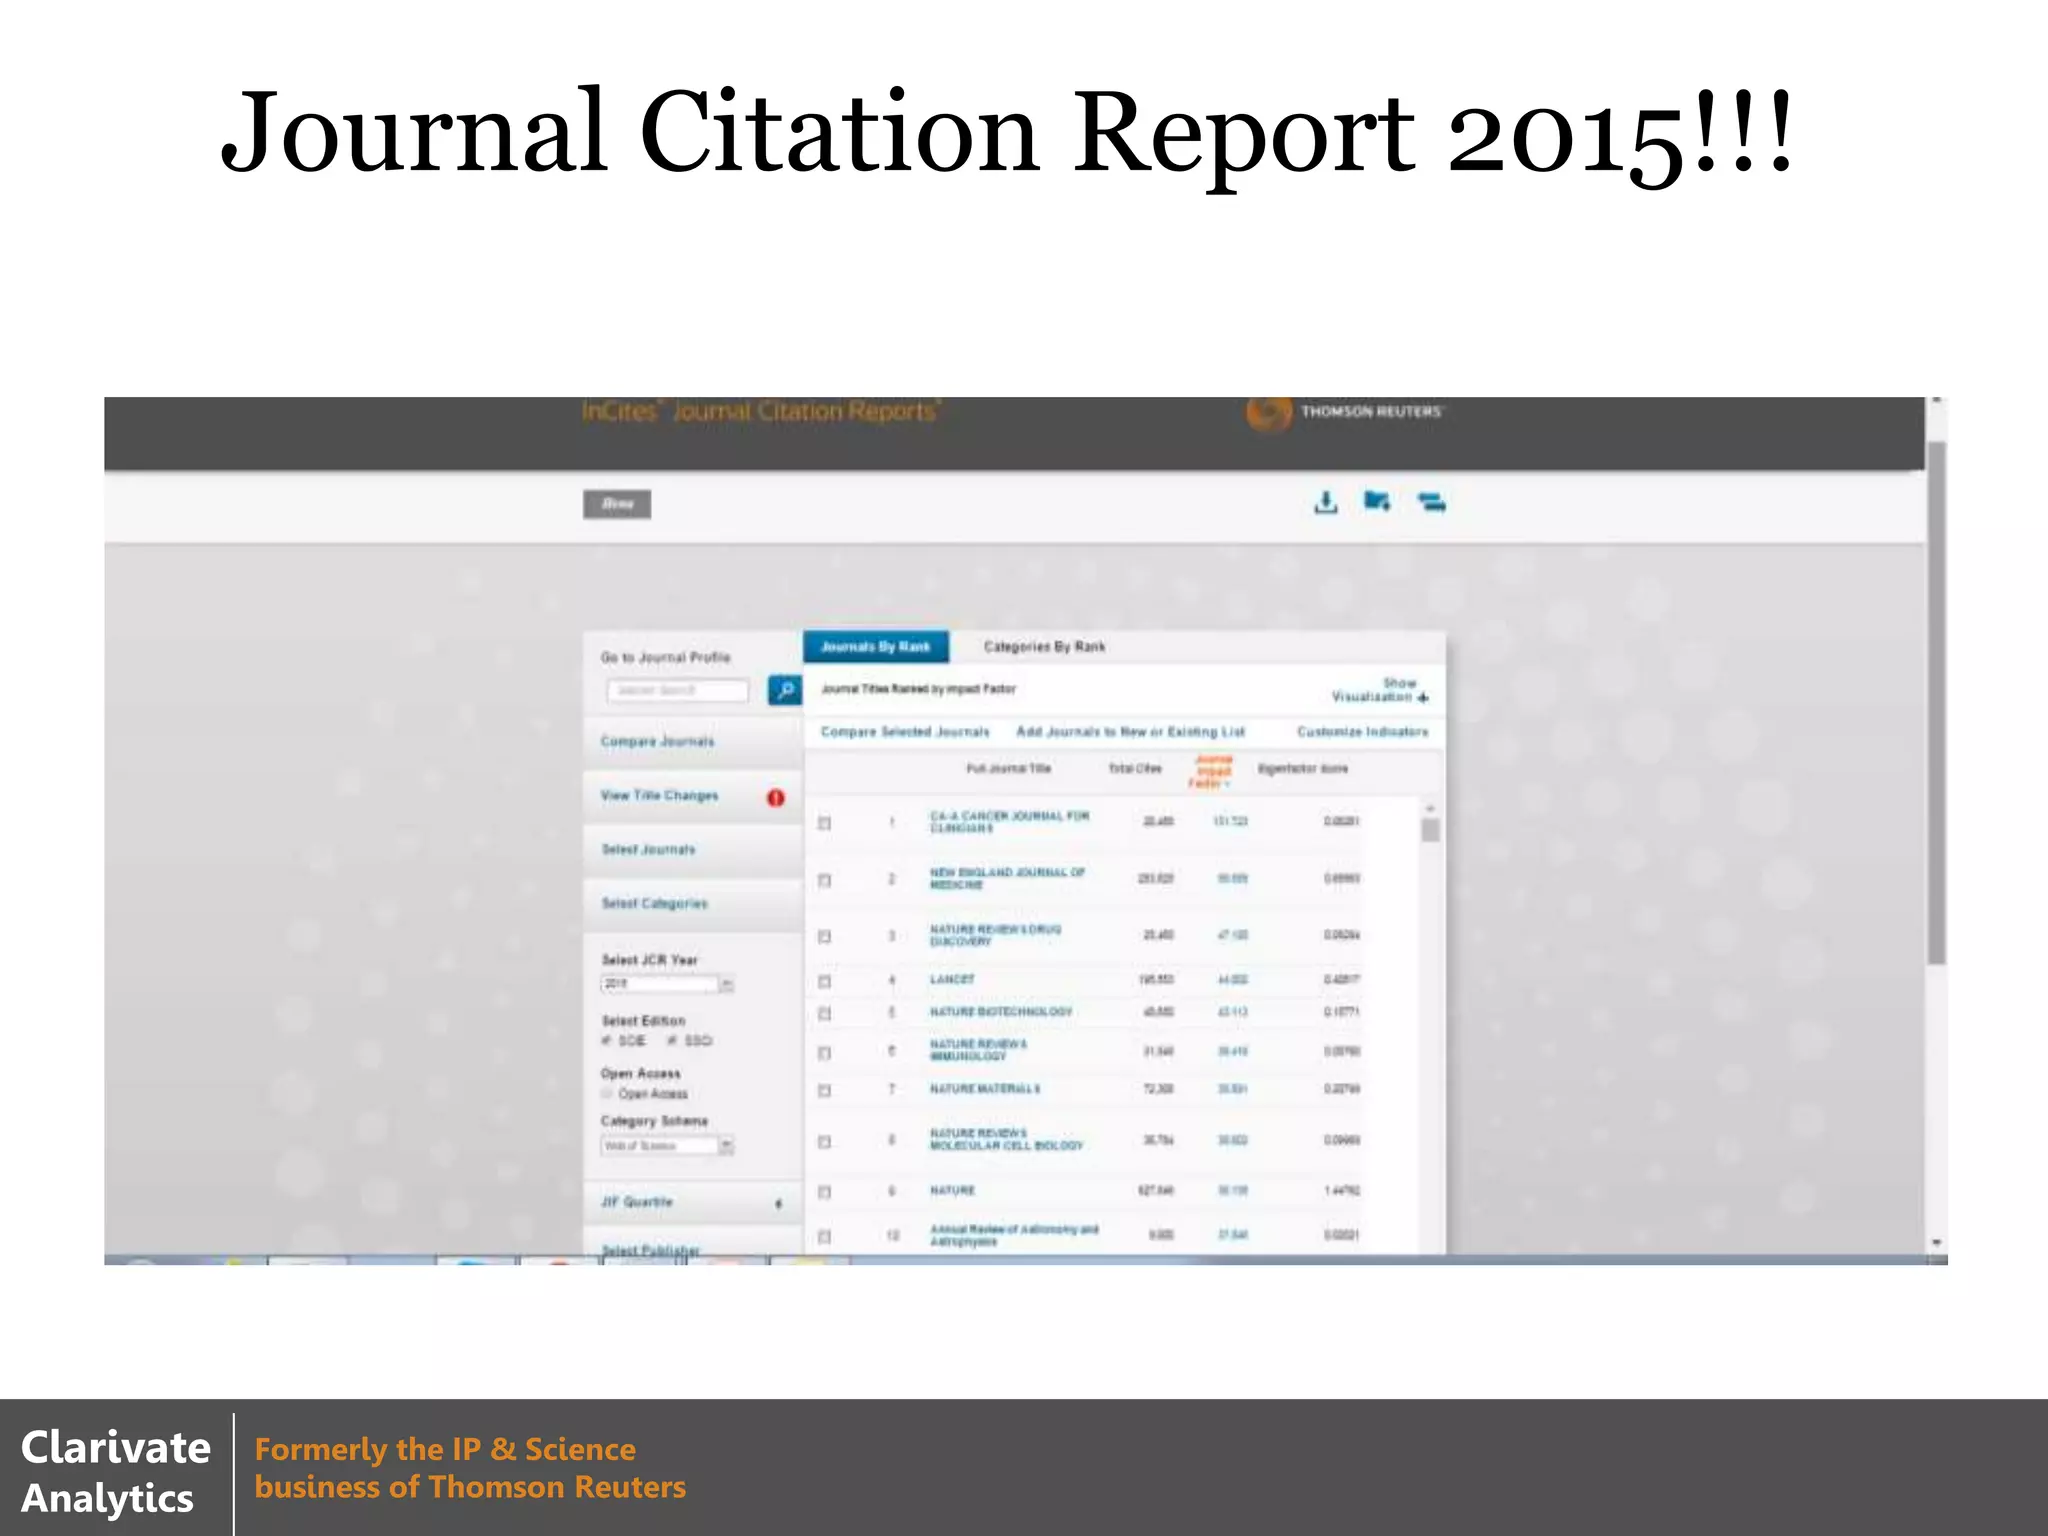Click View Title Changes in sidebar

[659, 796]
